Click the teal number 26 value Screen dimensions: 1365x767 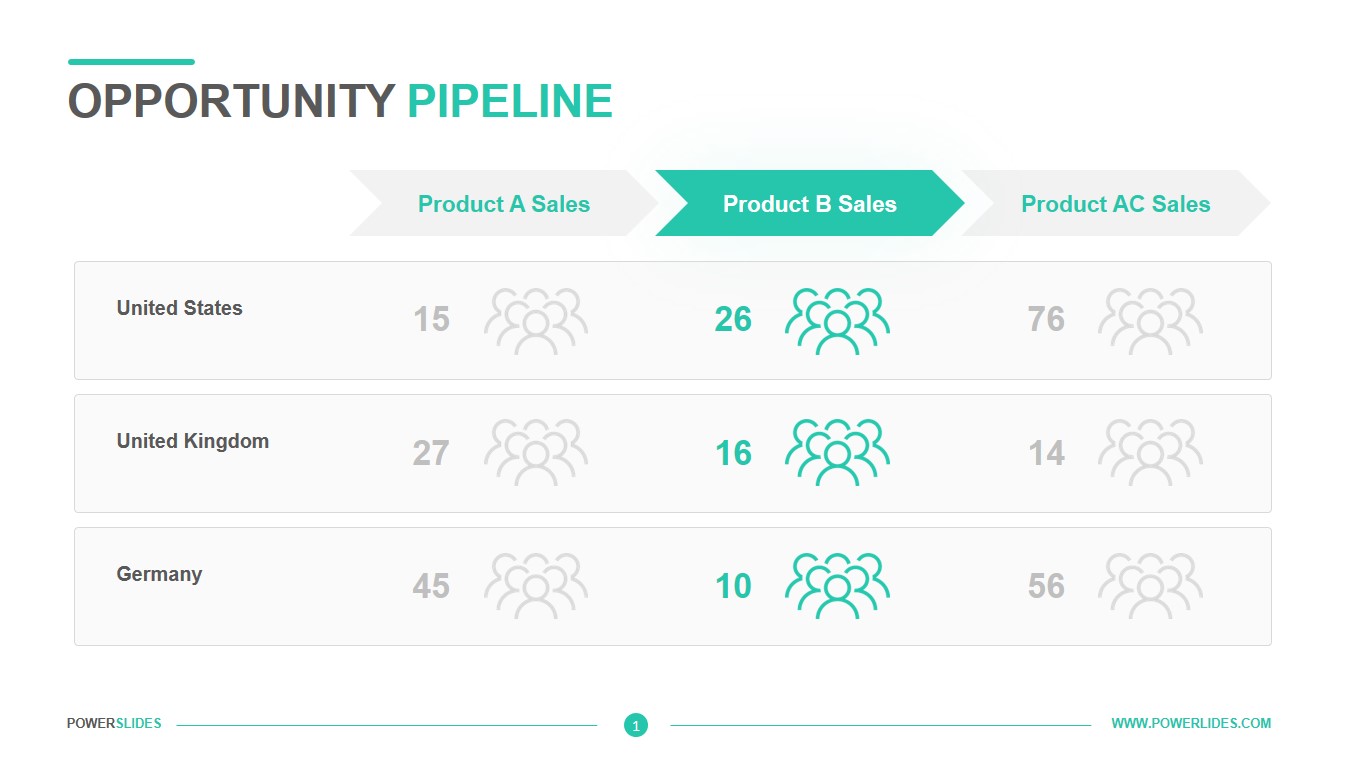coord(733,319)
